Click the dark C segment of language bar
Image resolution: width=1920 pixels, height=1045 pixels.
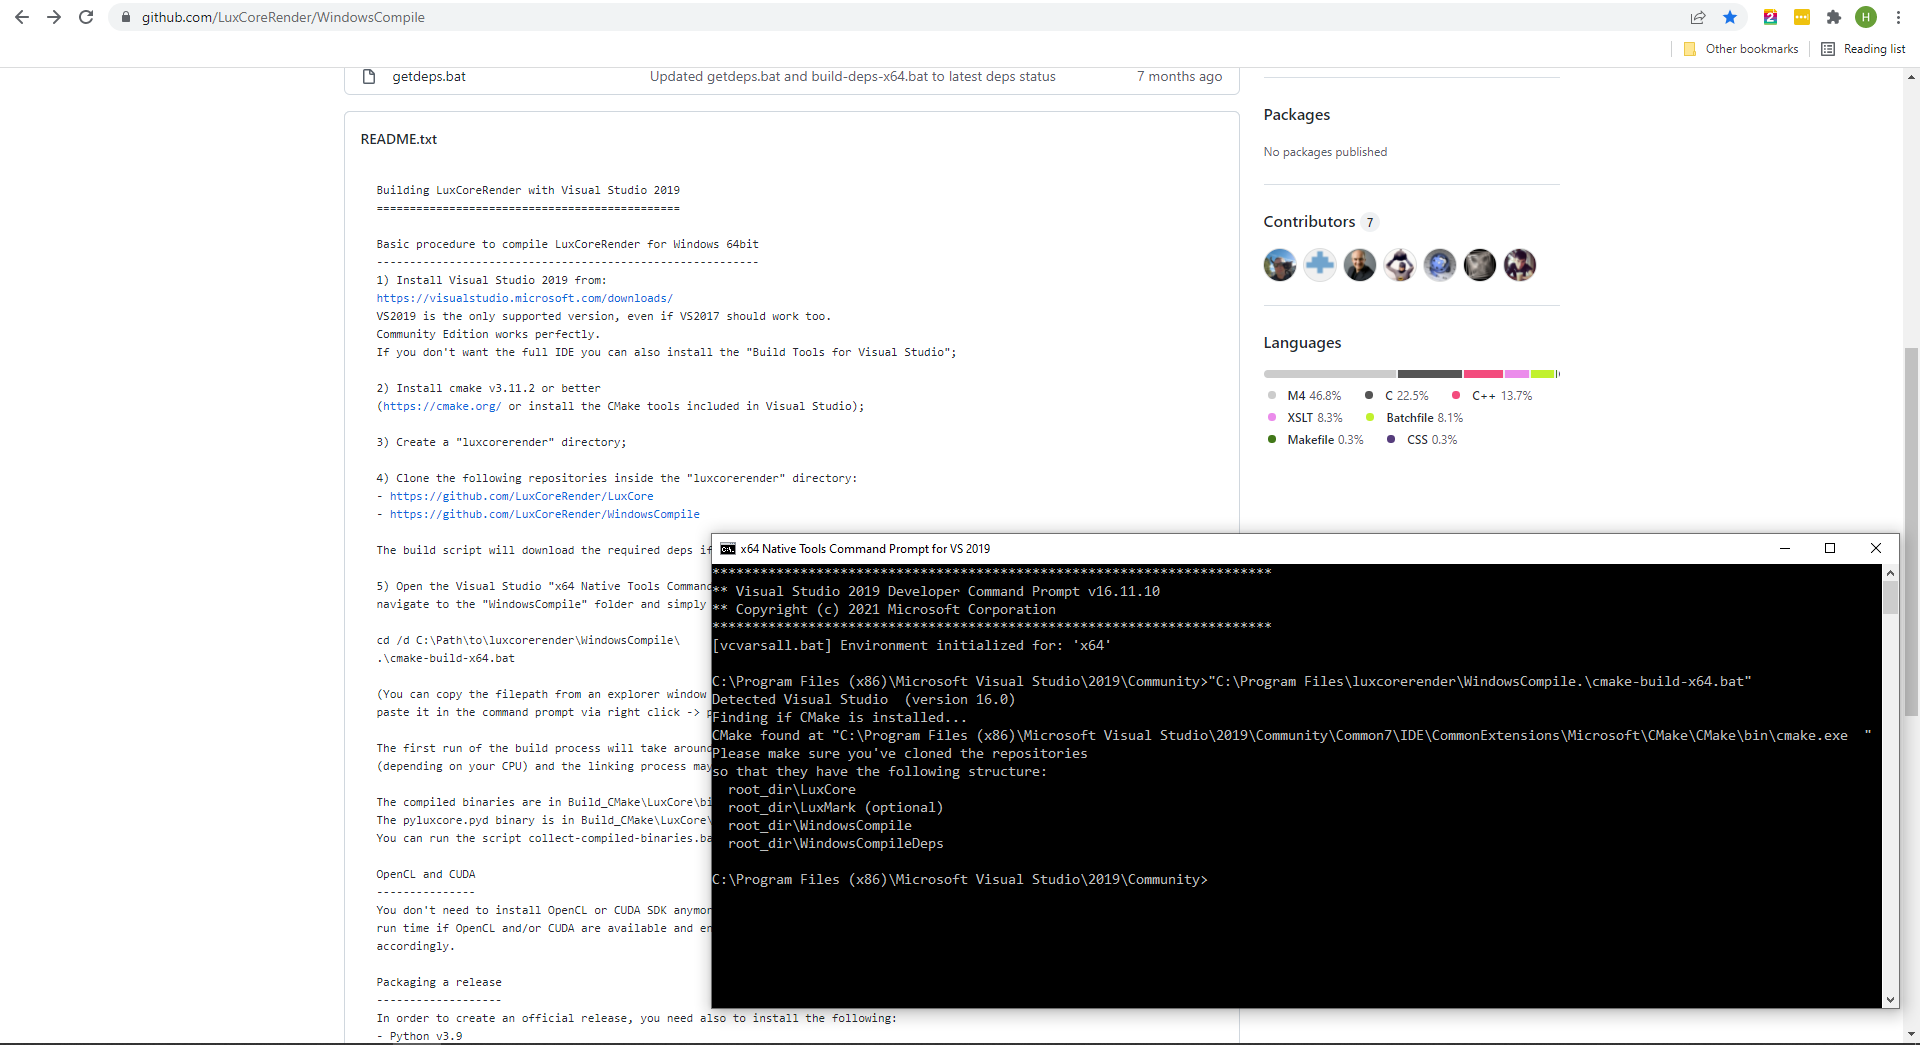pos(1429,374)
